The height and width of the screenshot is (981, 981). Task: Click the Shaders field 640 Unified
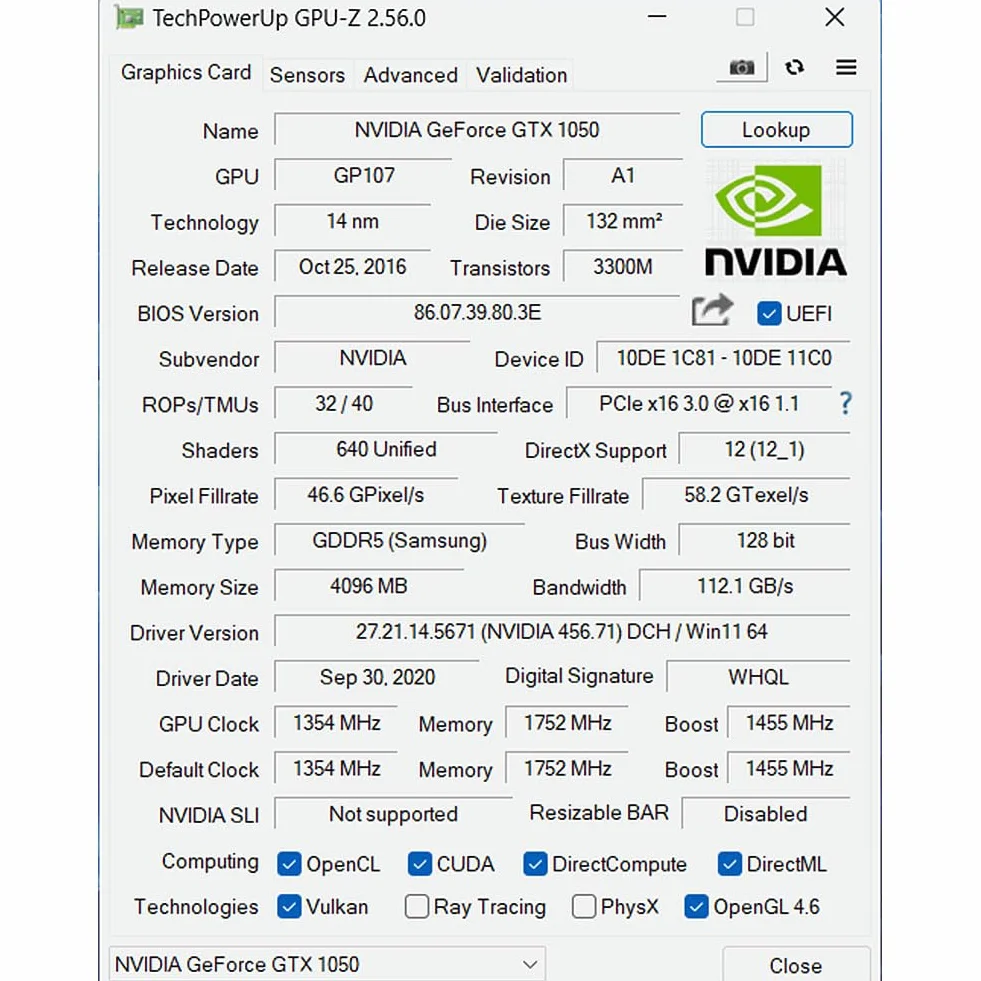point(386,449)
